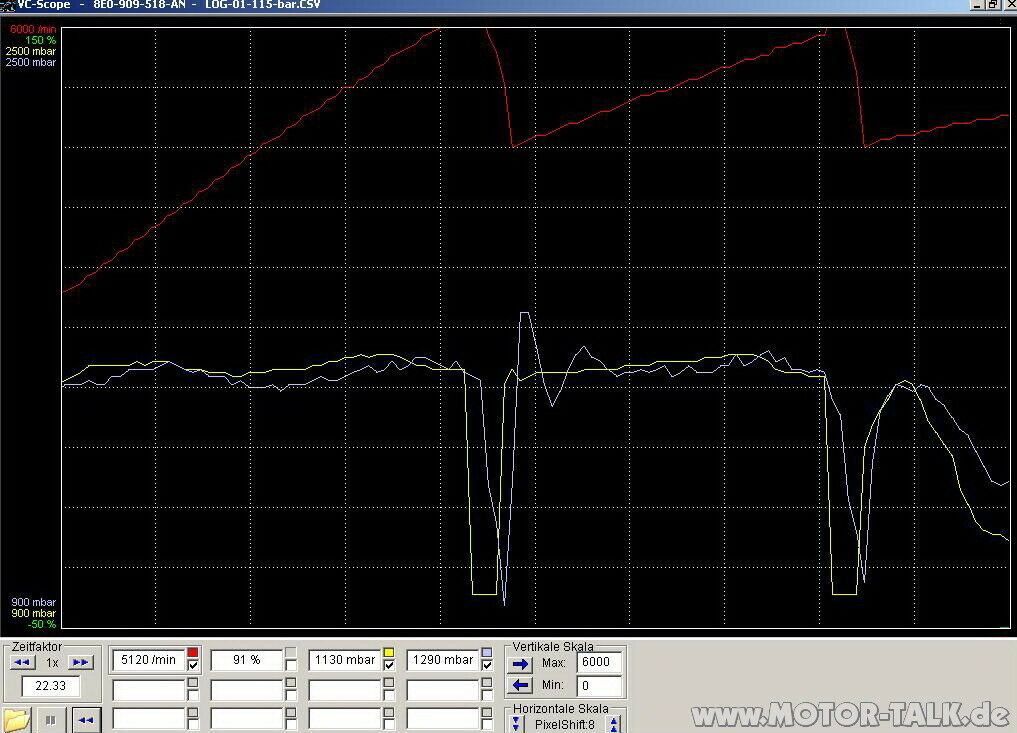Click the right arrow in Vertikale Skala
The width and height of the screenshot is (1017, 733).
(x=520, y=663)
